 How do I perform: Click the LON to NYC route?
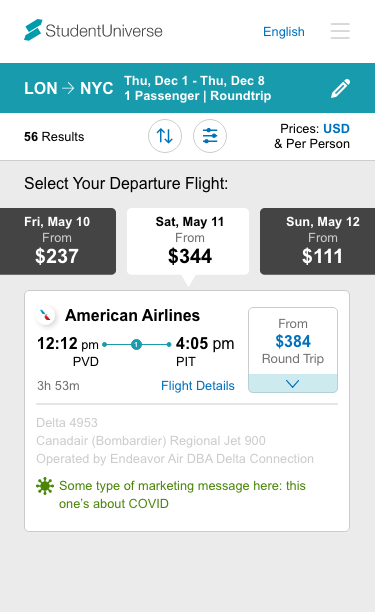coord(69,88)
